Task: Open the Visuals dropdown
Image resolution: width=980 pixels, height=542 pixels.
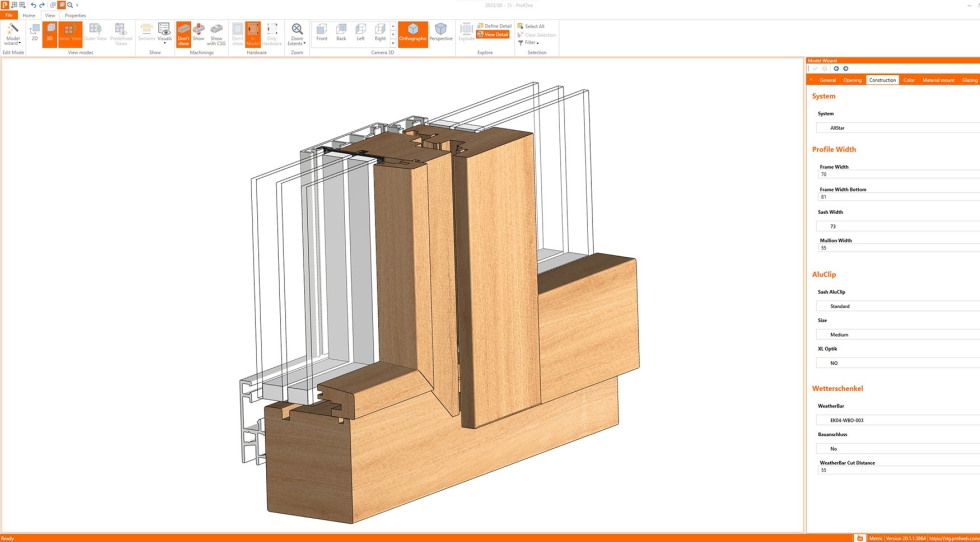Action: pos(164,34)
